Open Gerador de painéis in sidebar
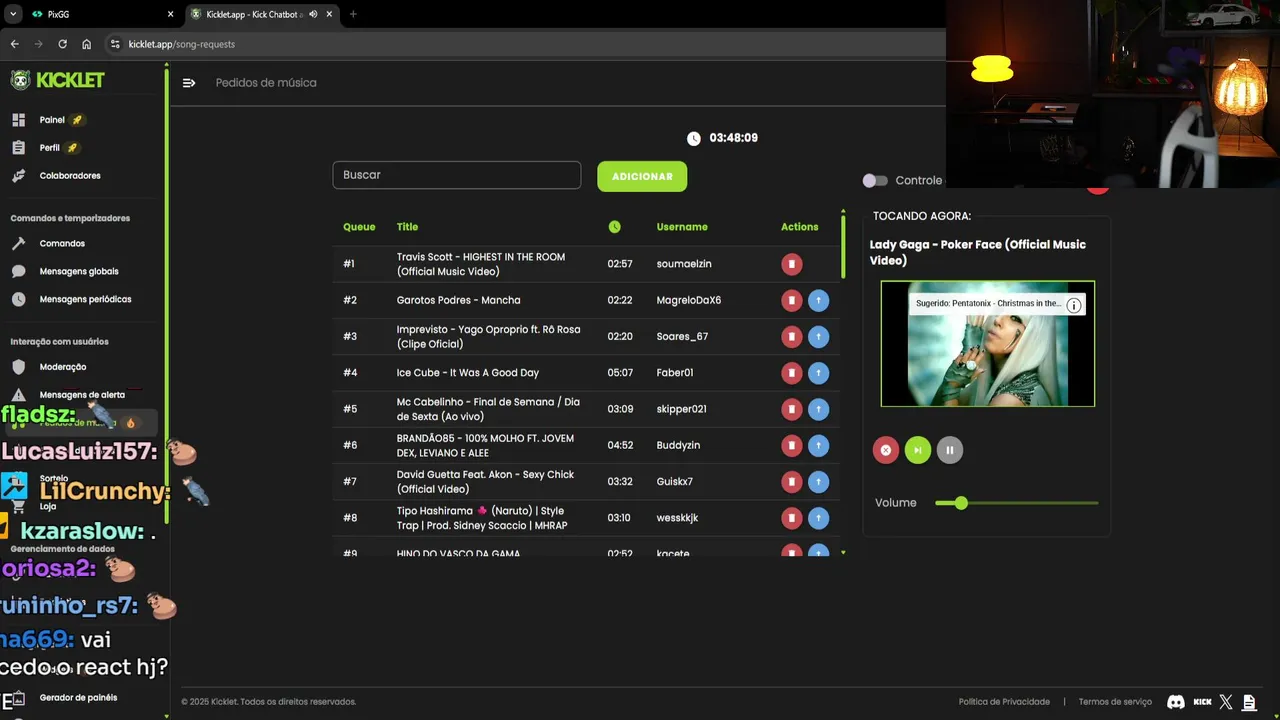1280x720 pixels. (78, 698)
